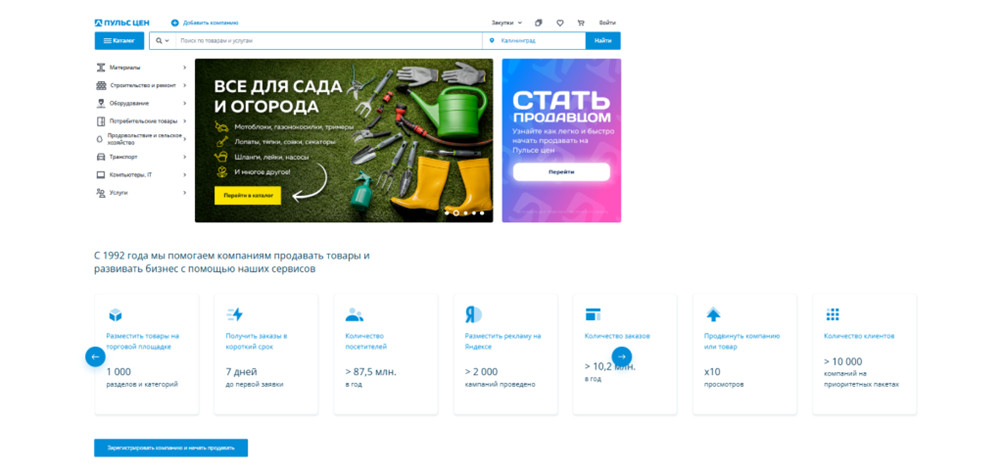Select the active second banner carousel dot
Image resolution: width=1003 pixels, height=475 pixels.
[455, 213]
